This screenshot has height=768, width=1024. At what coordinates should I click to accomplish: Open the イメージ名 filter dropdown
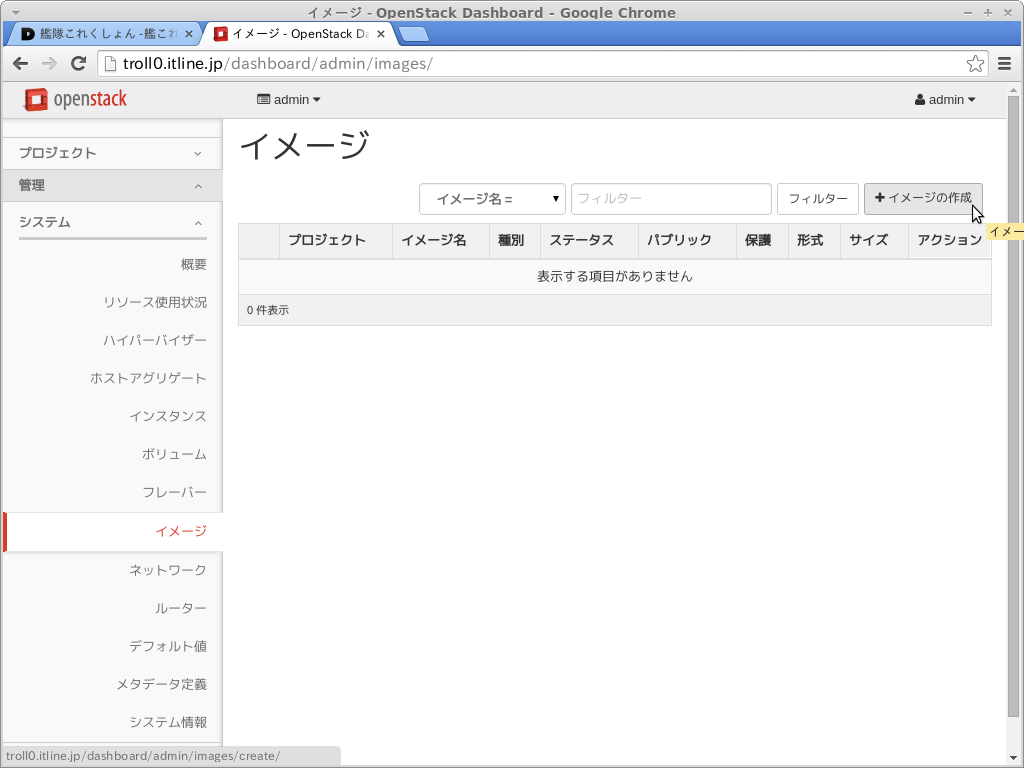coord(492,199)
